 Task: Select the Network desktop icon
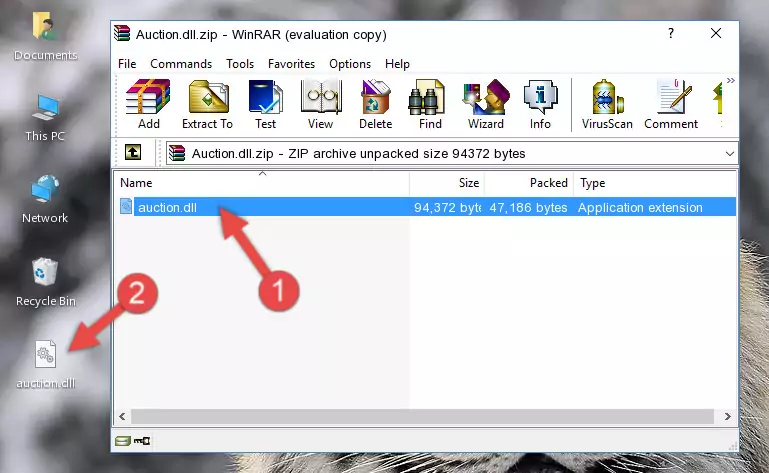point(45,199)
